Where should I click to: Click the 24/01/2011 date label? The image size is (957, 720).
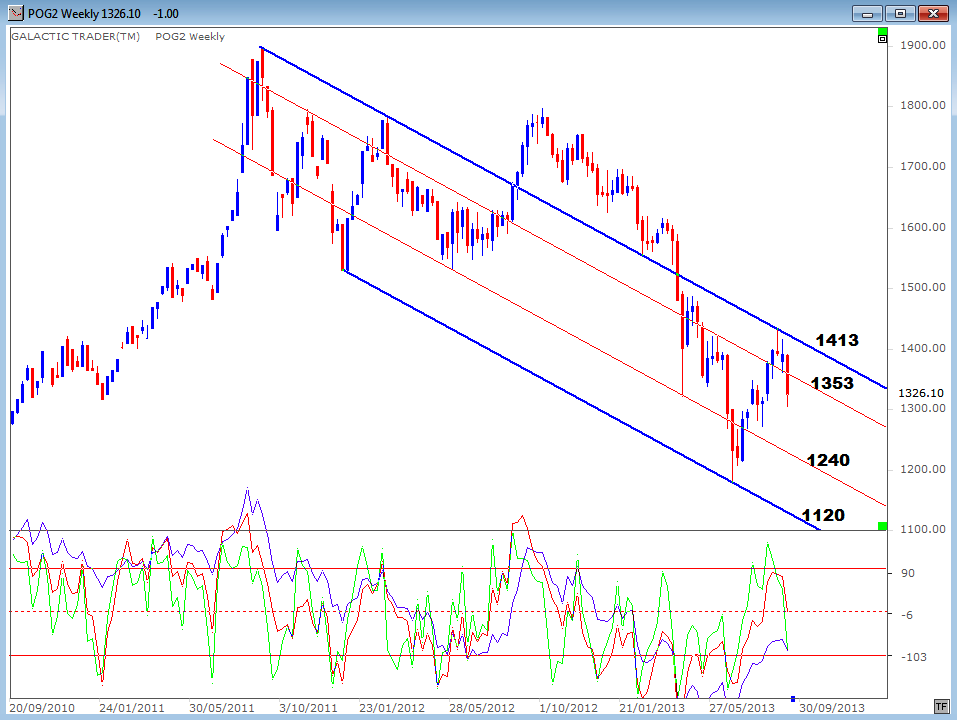click(132, 708)
